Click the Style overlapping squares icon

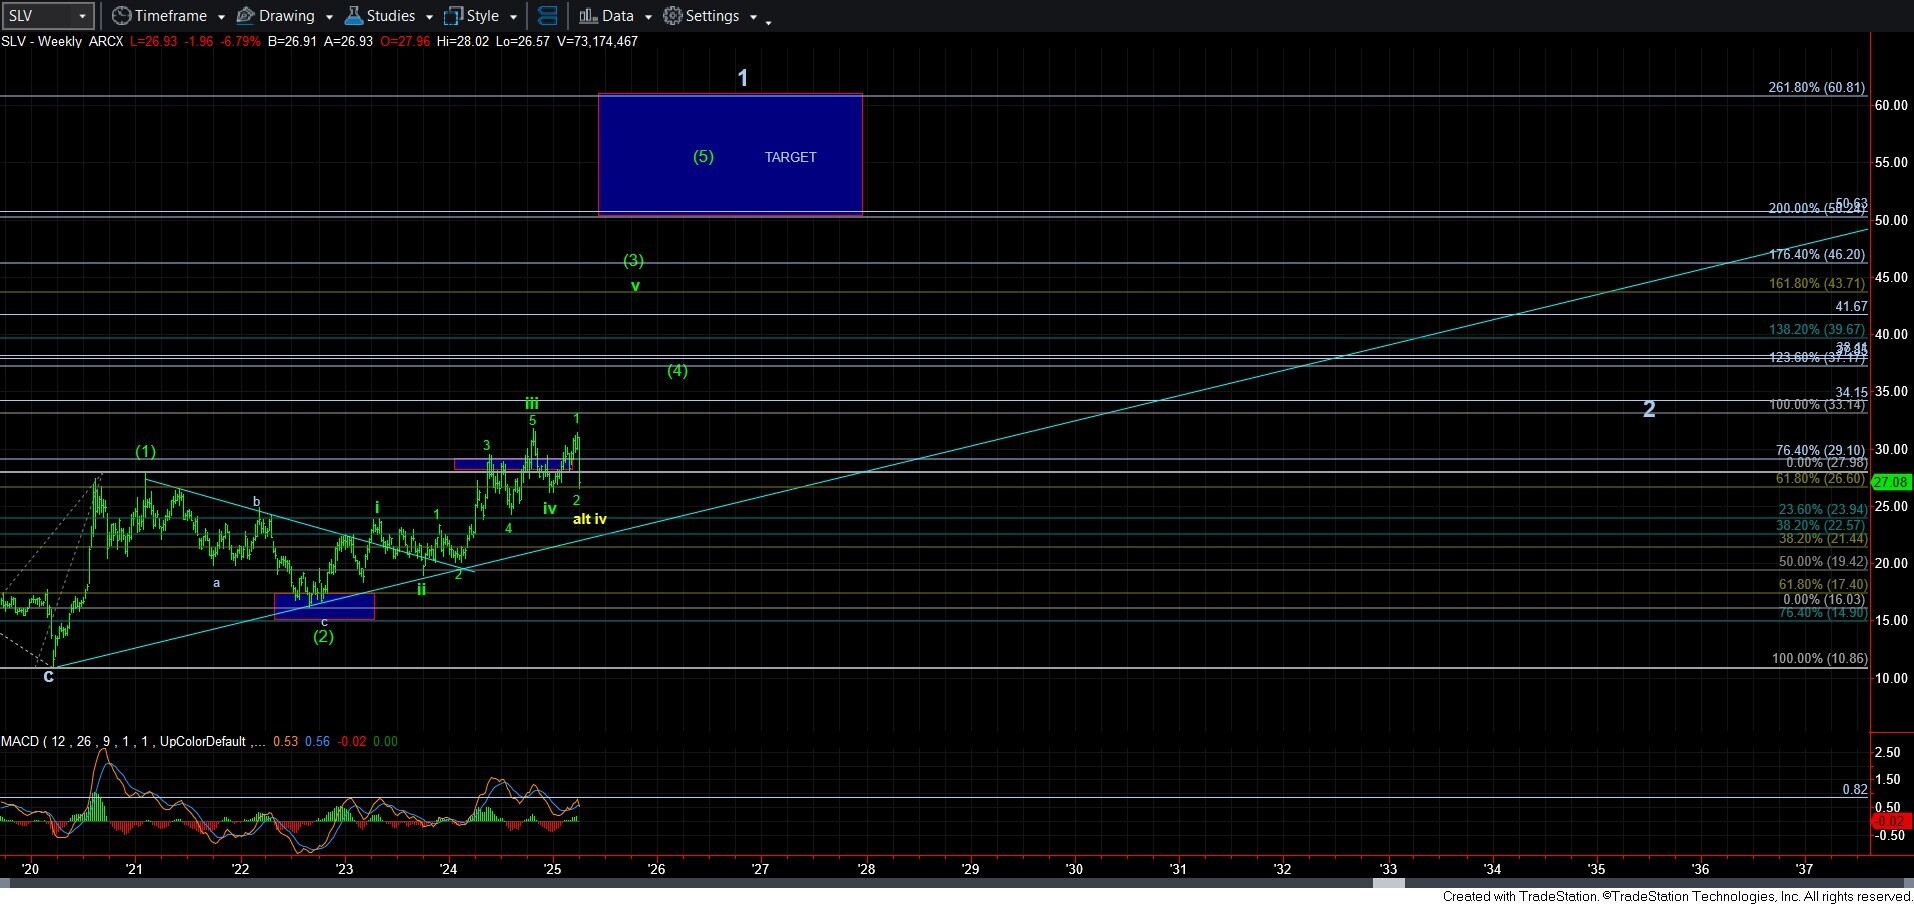(x=453, y=16)
